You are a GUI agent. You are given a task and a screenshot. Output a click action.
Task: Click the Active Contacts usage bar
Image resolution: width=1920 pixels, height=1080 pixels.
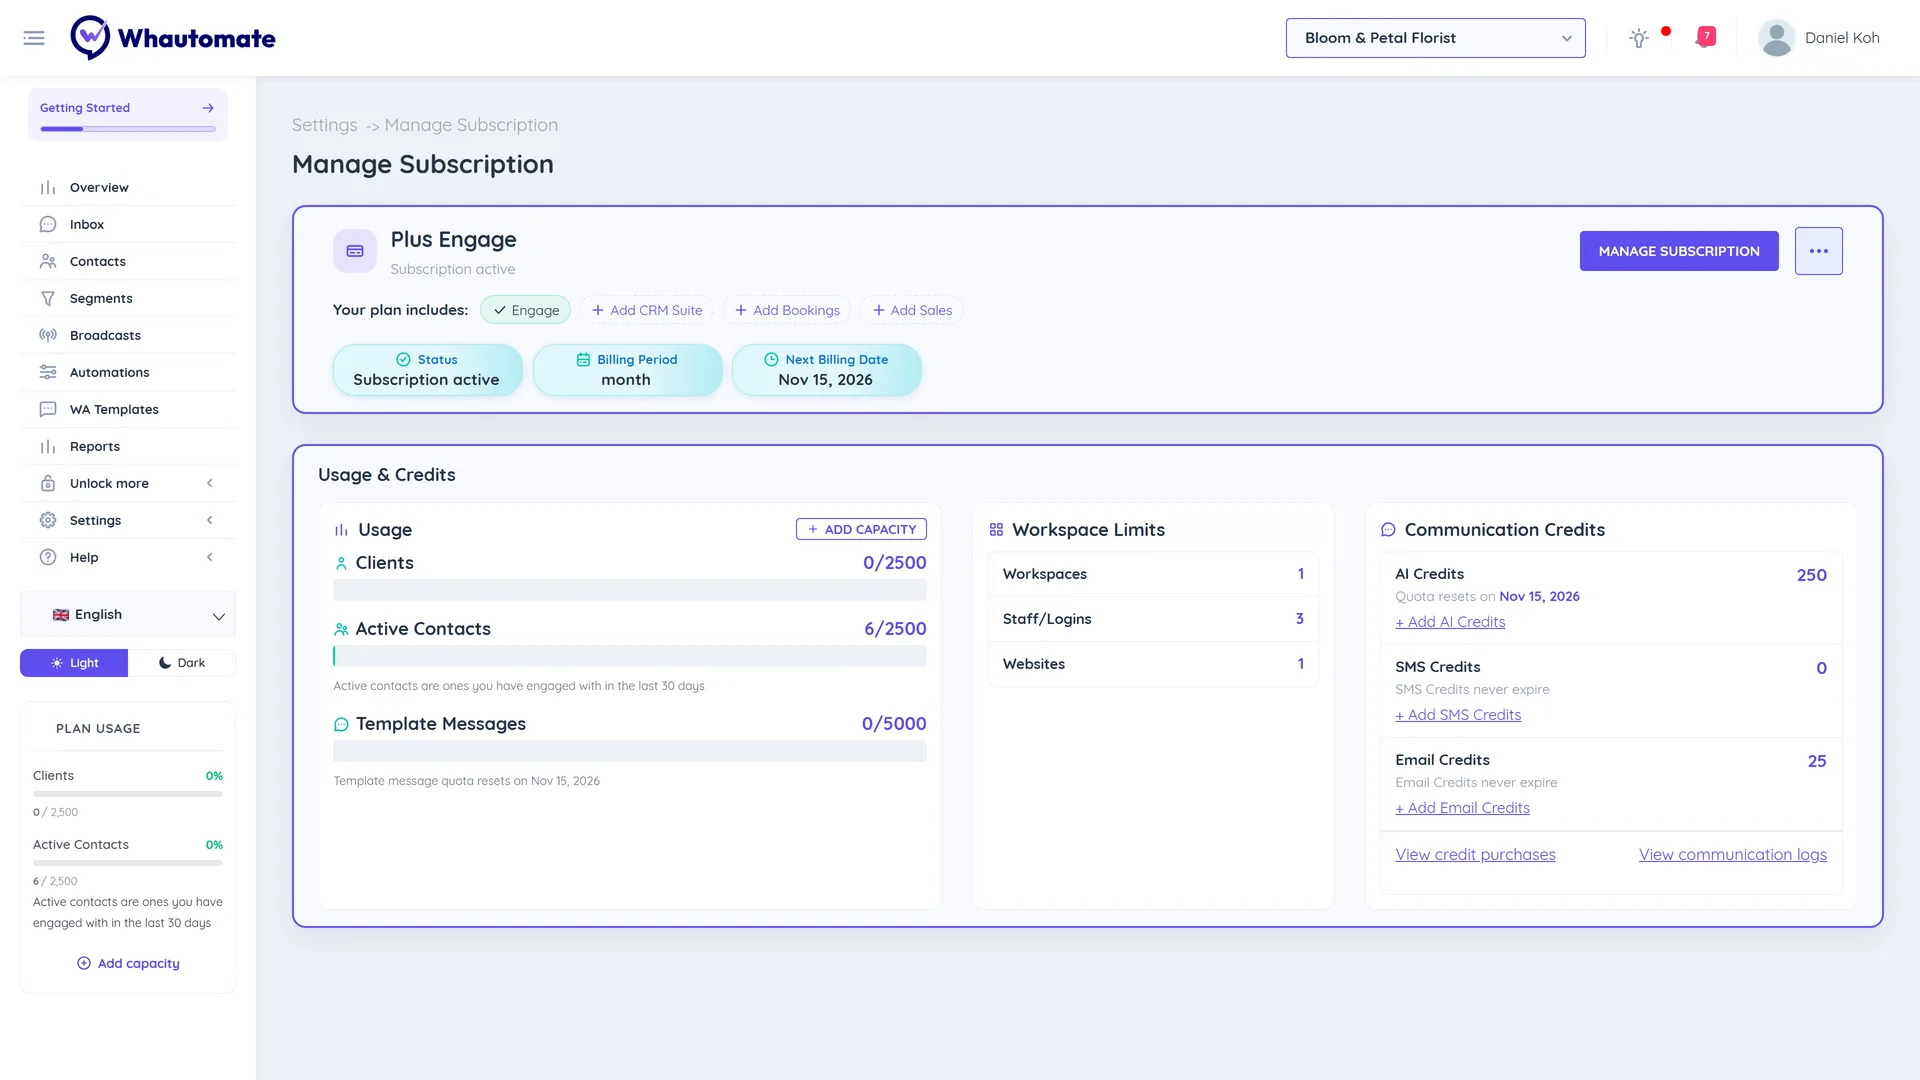pos(630,656)
